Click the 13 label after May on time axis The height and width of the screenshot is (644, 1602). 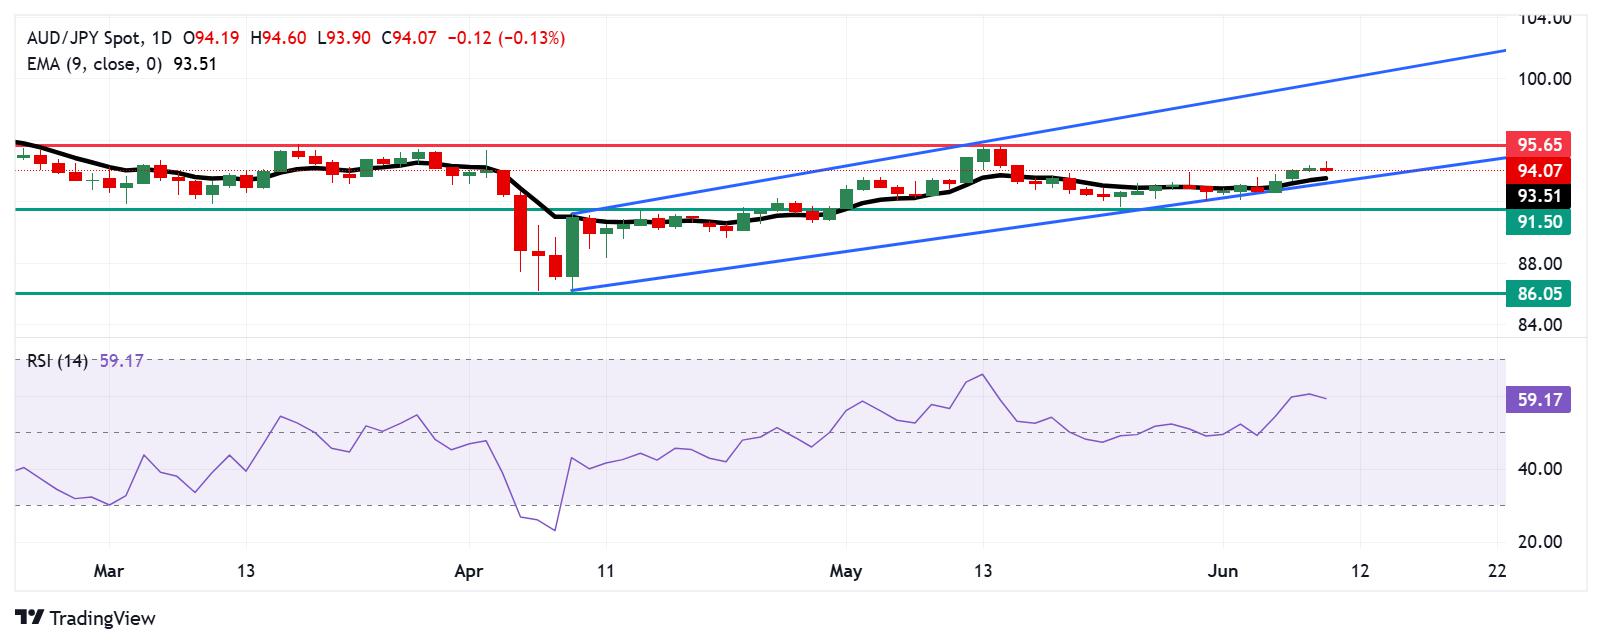coord(983,571)
